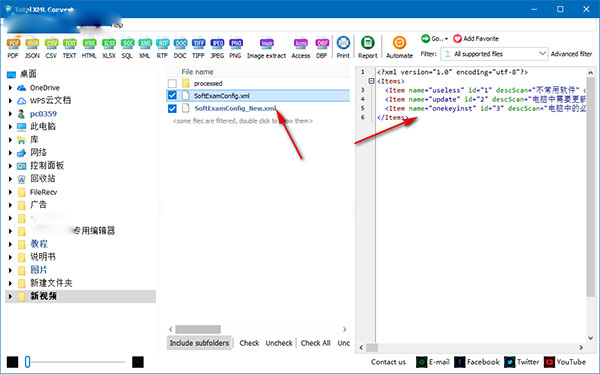
Task: Open the Image extract tool
Action: (x=266, y=48)
